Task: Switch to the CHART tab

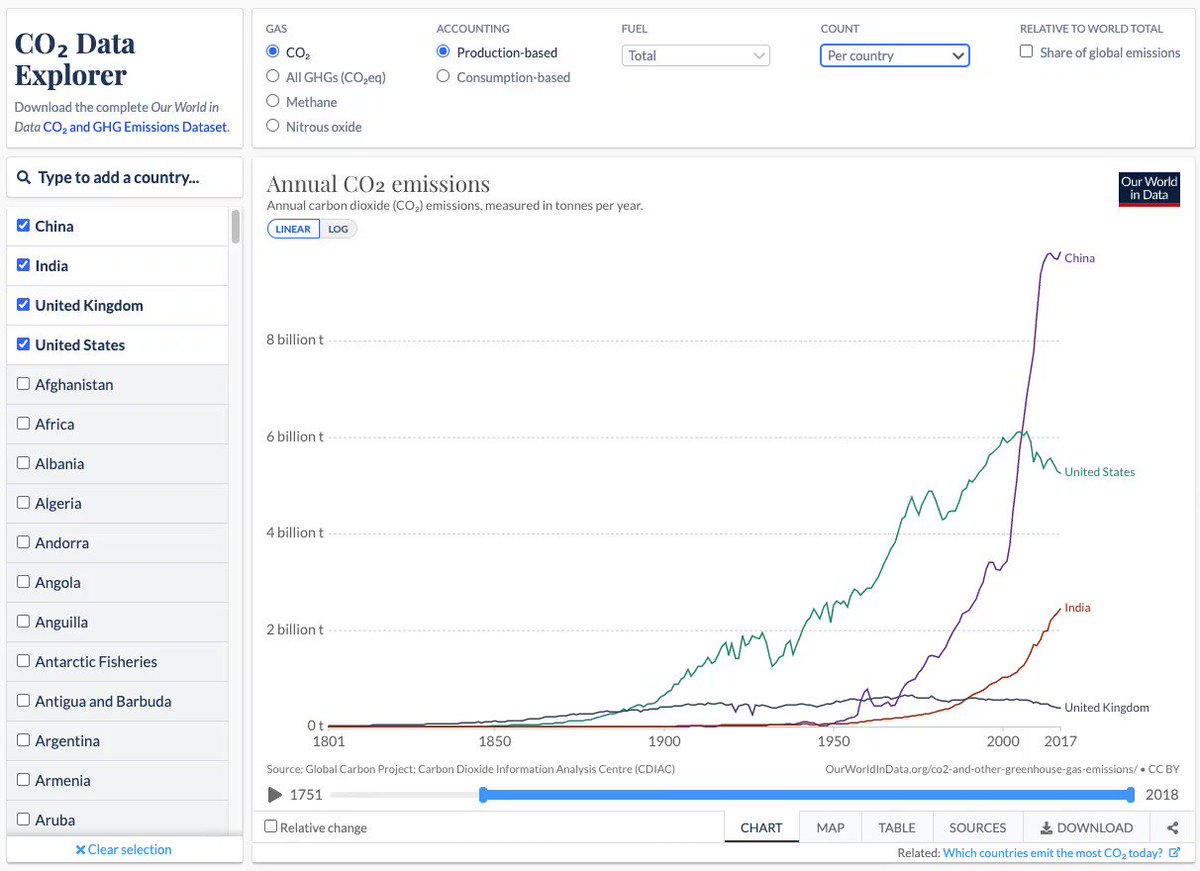Action: tap(761, 828)
